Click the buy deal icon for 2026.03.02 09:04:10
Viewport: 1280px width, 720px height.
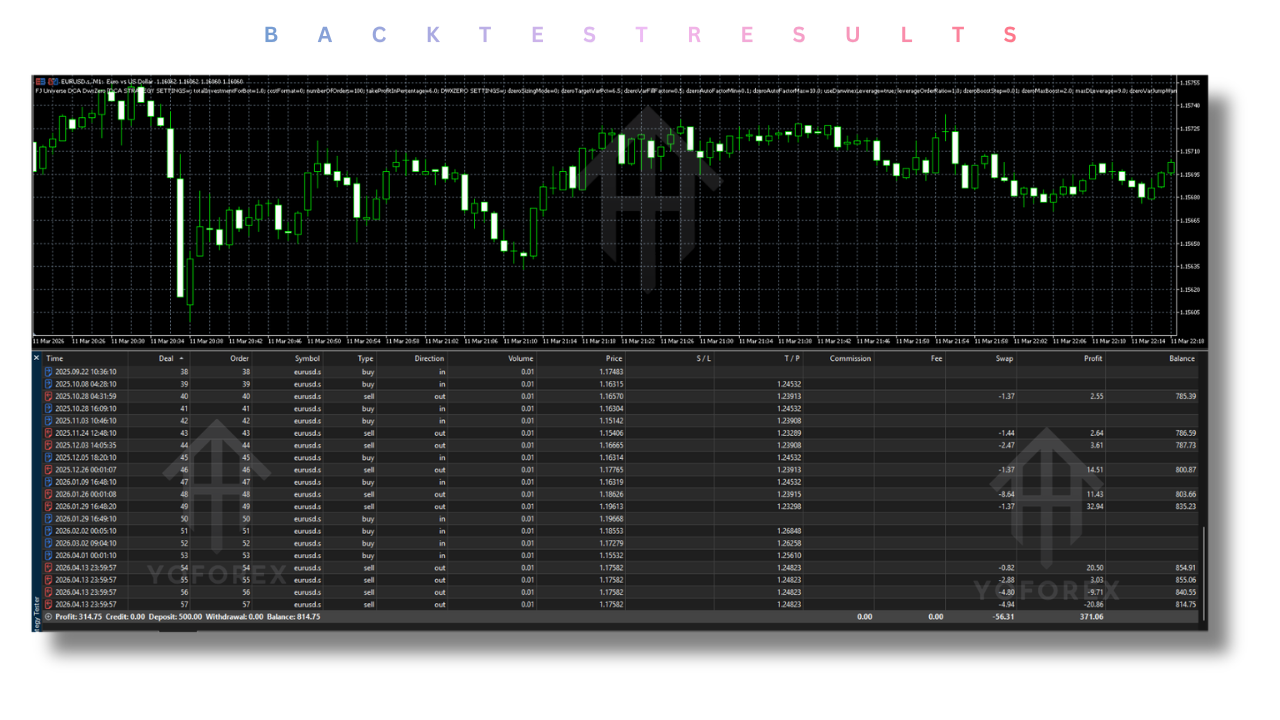[x=48, y=543]
